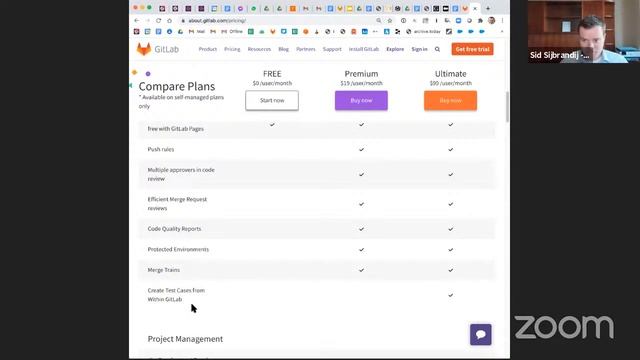Click purple Buy now for Premium
The width and height of the screenshot is (640, 360).
point(361,100)
